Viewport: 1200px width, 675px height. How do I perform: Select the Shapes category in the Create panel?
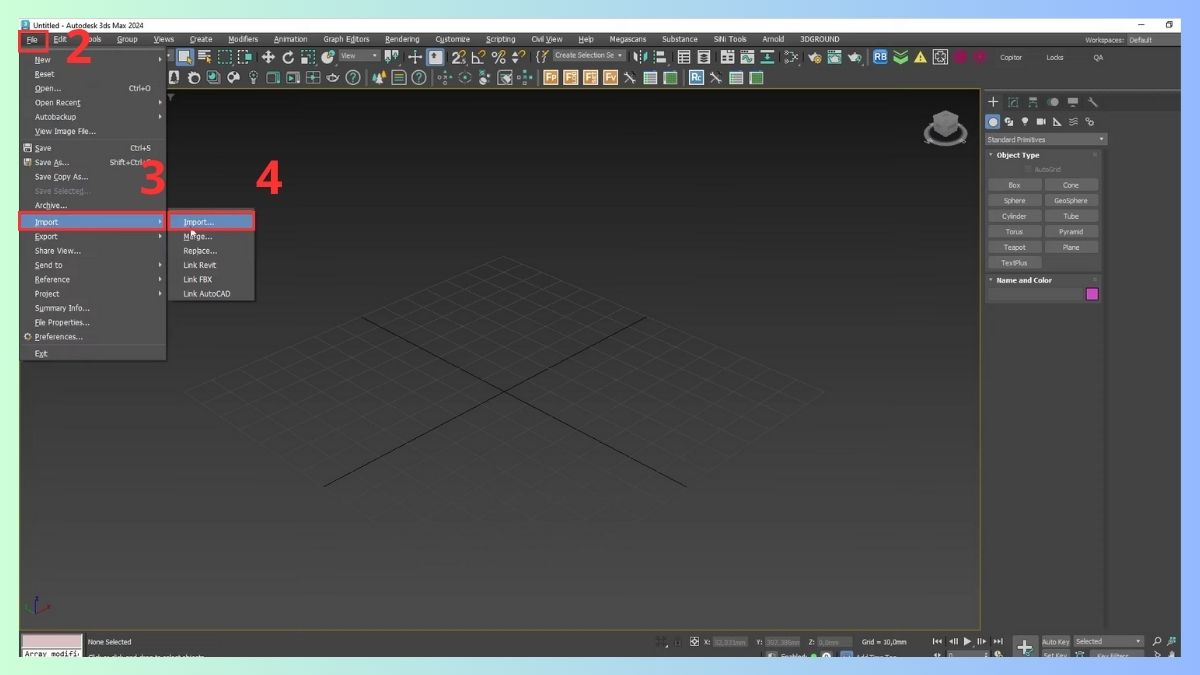[1008, 121]
